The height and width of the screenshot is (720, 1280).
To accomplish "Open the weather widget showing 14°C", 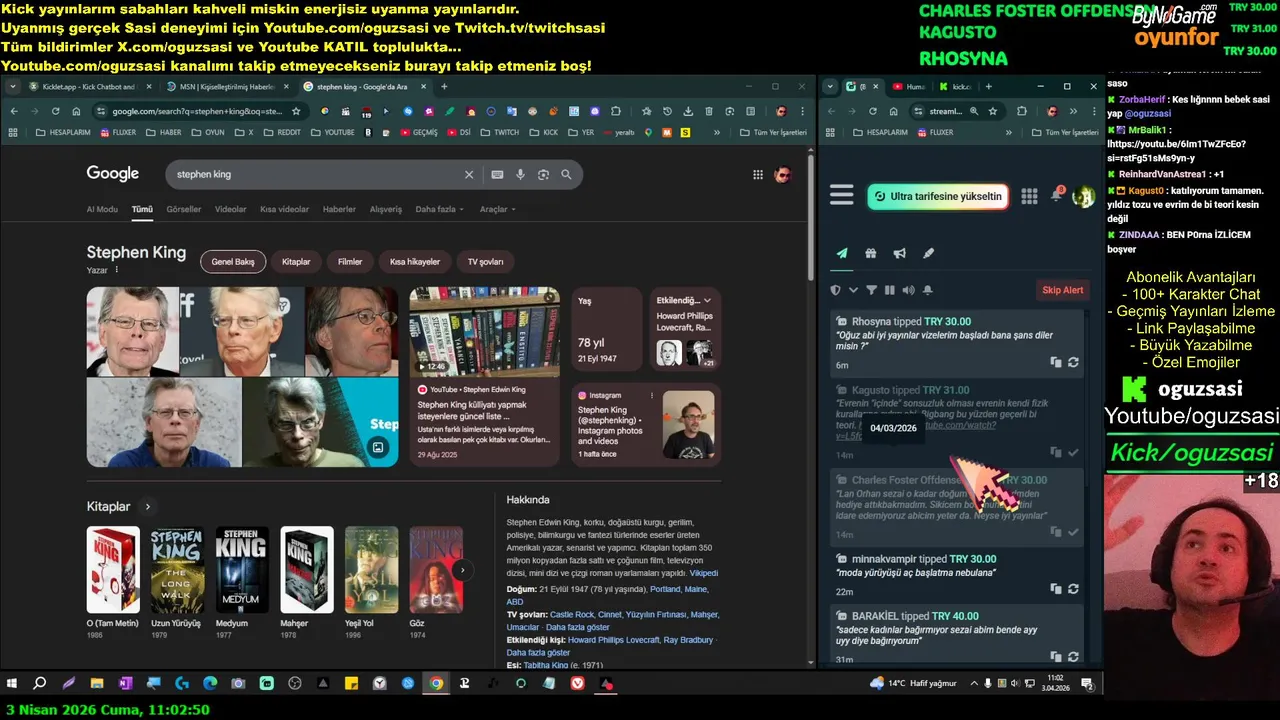I will (x=913, y=683).
